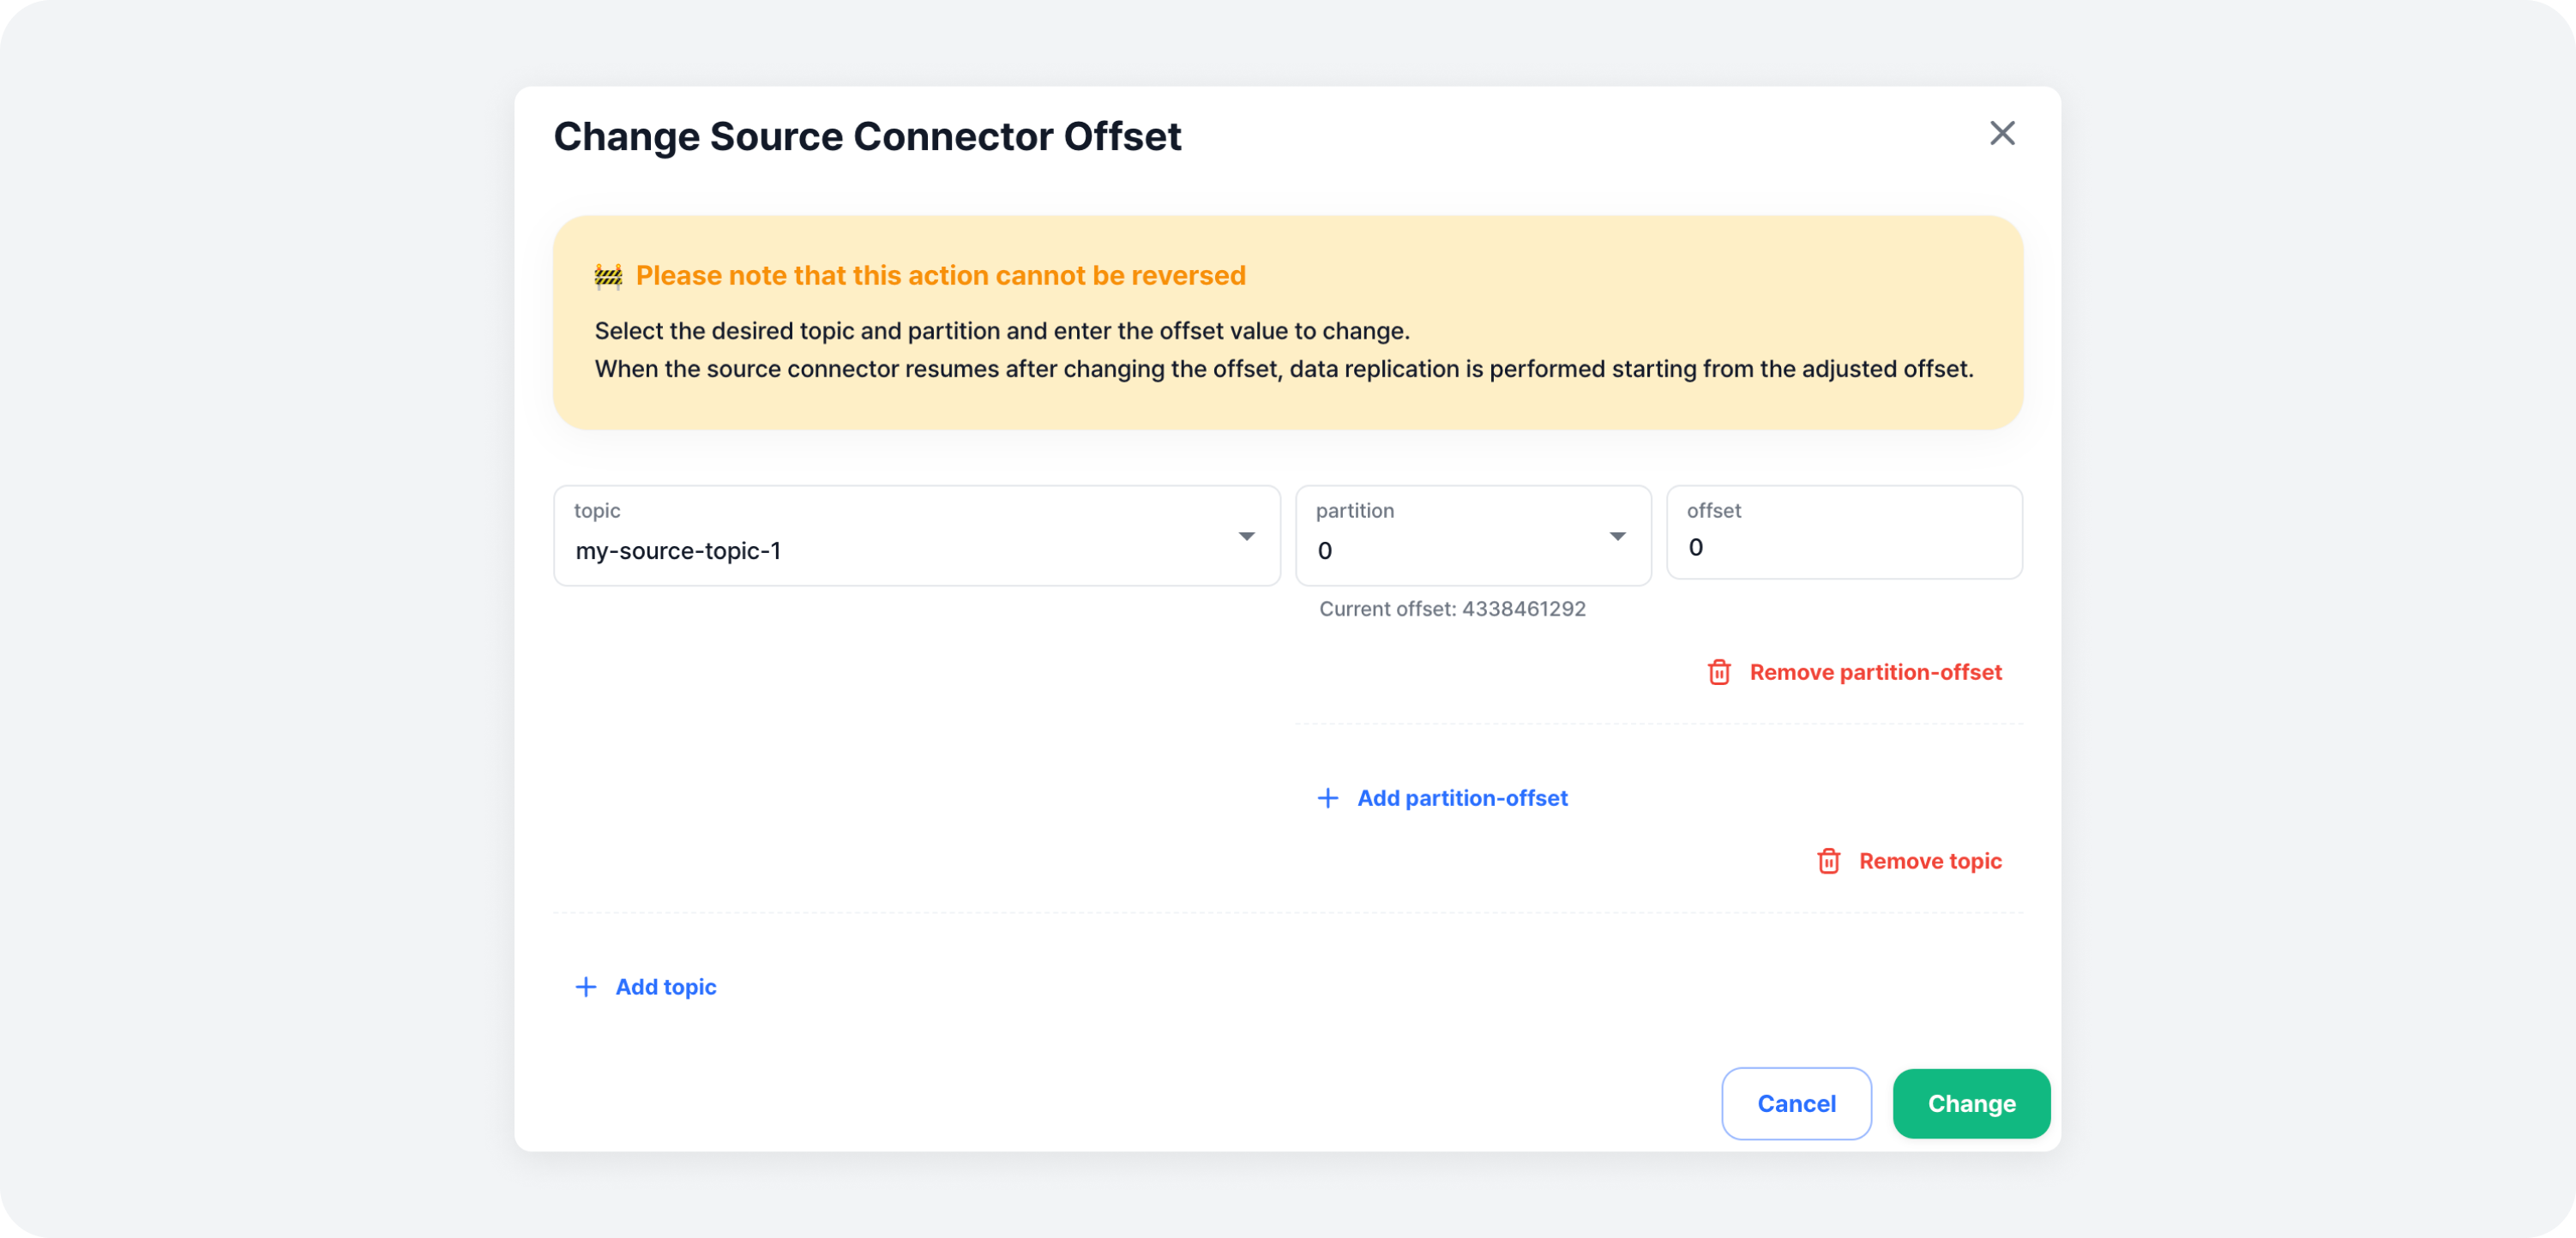Image resolution: width=2576 pixels, height=1238 pixels.
Task: Click the trash icon for Remove partition-offset
Action: pos(1719,672)
